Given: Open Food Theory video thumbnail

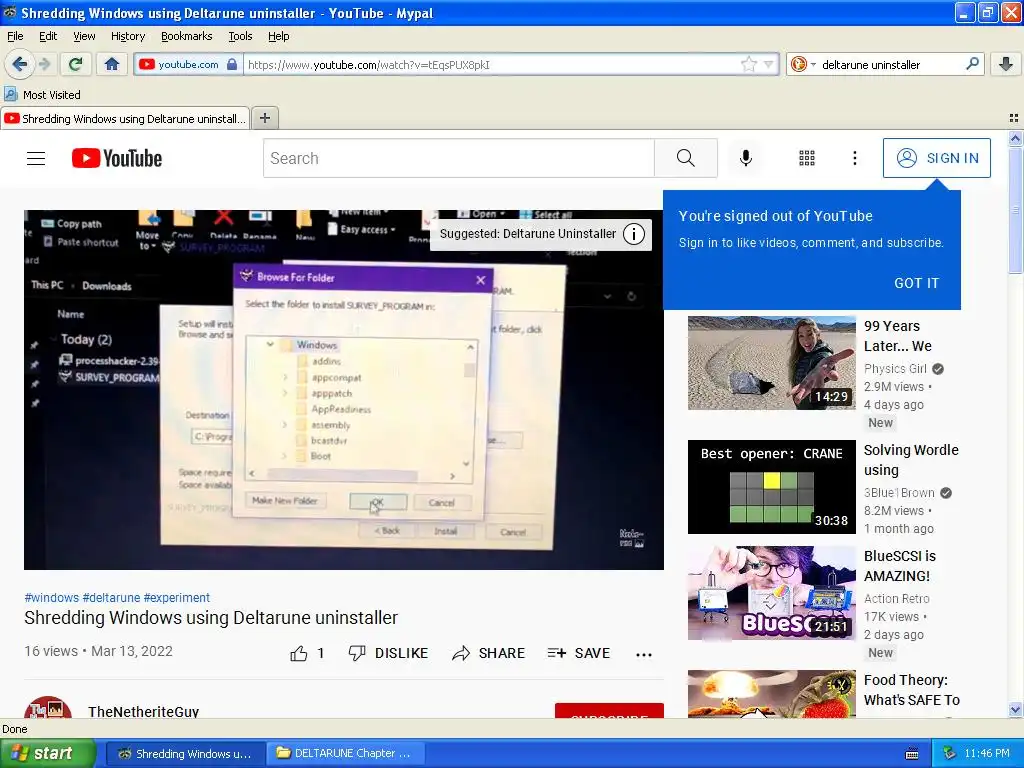Looking at the screenshot, I should click(771, 694).
